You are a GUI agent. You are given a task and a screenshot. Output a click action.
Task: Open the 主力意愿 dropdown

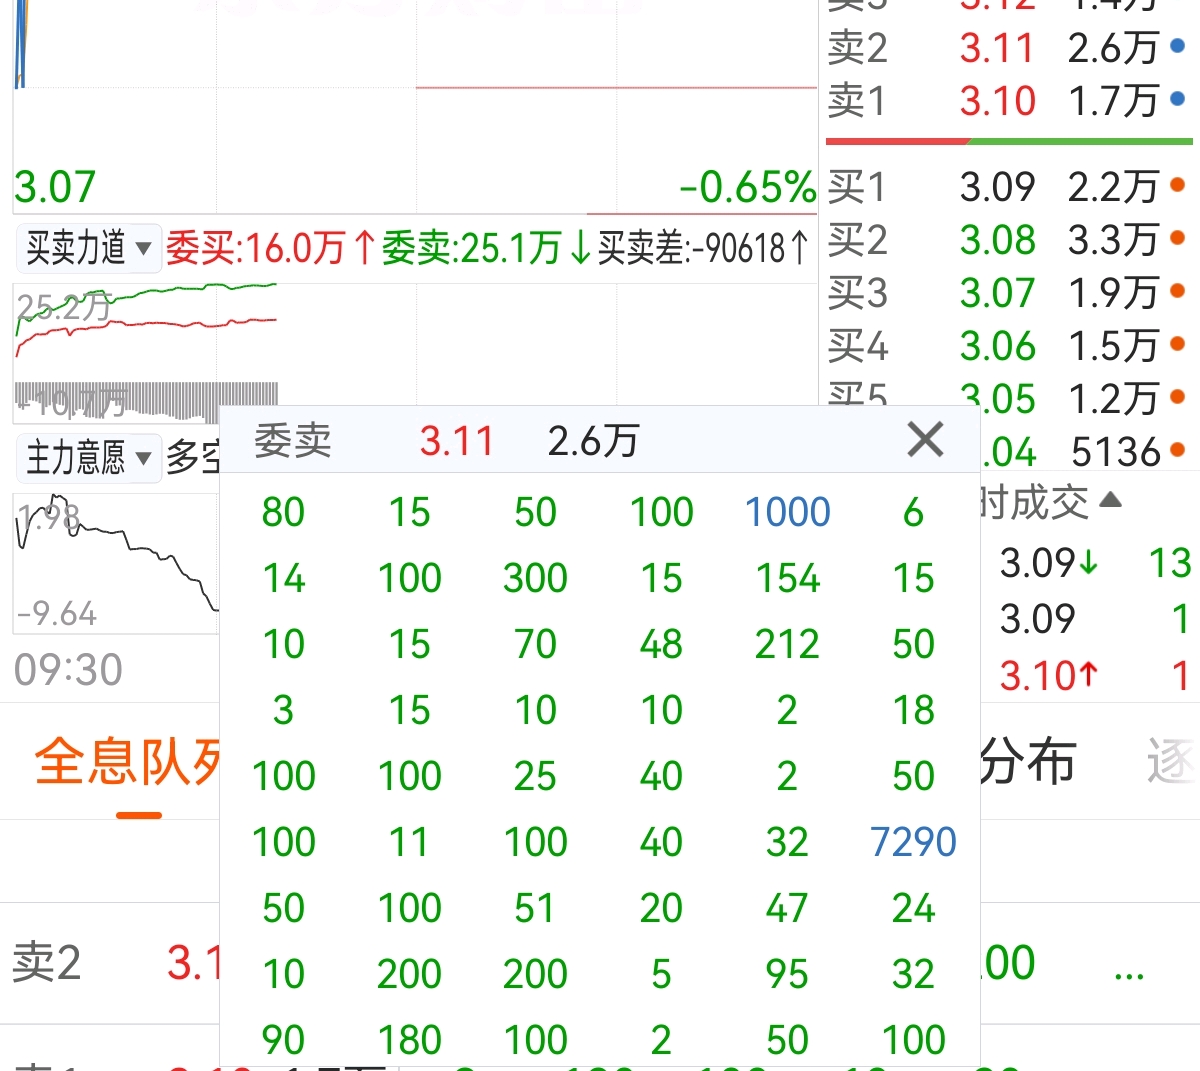tap(88, 458)
